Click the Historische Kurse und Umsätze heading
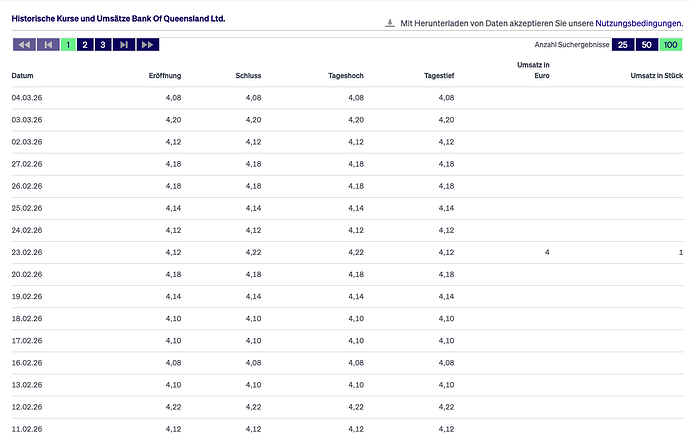This screenshot has width=690, height=439. [x=118, y=18]
